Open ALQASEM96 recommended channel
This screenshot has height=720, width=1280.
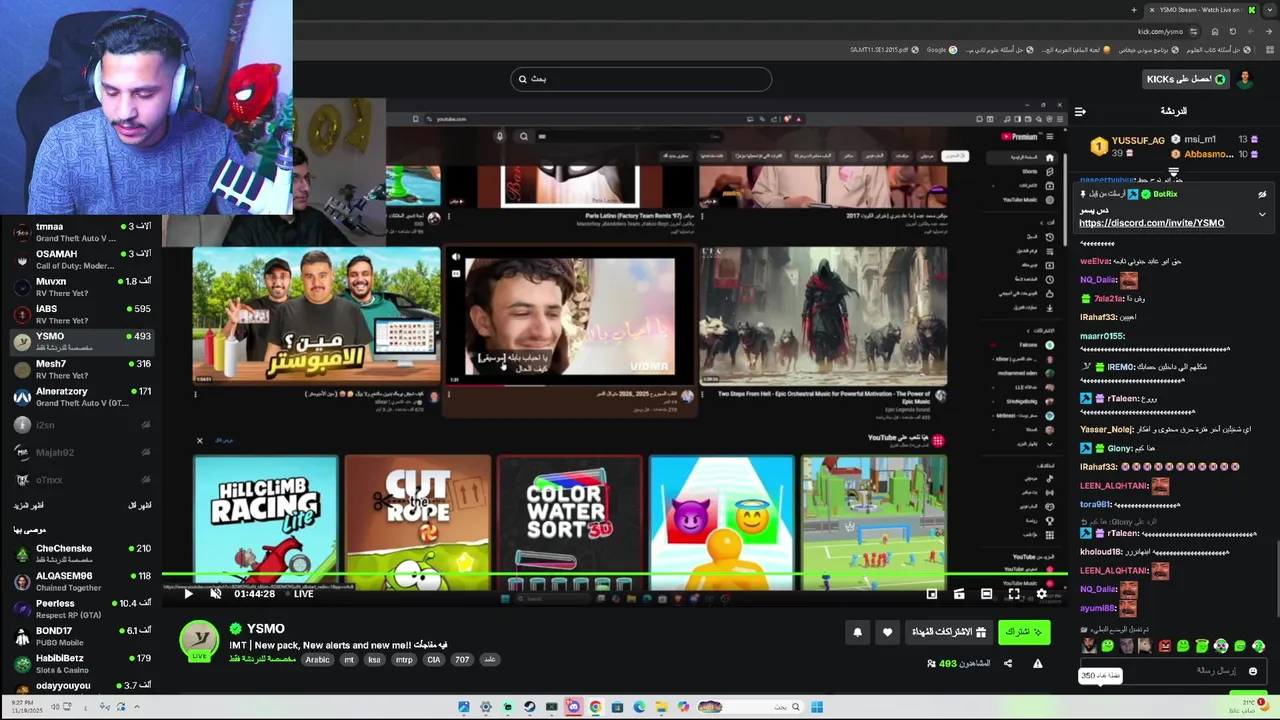pyautogui.click(x=82, y=581)
